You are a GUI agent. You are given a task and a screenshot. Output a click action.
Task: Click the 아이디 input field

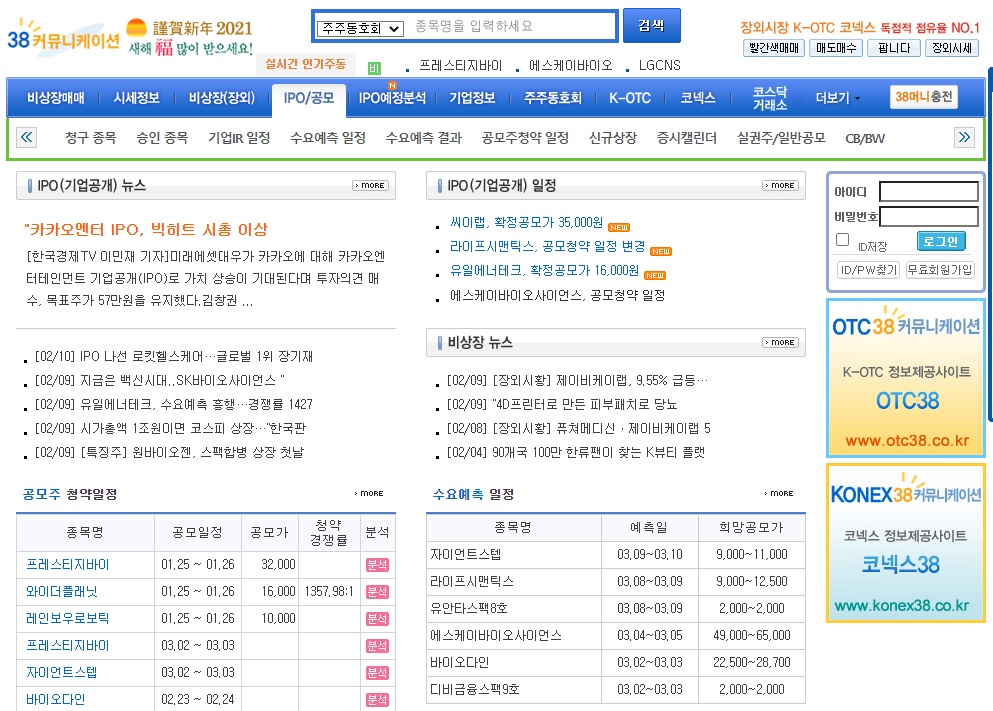click(929, 192)
